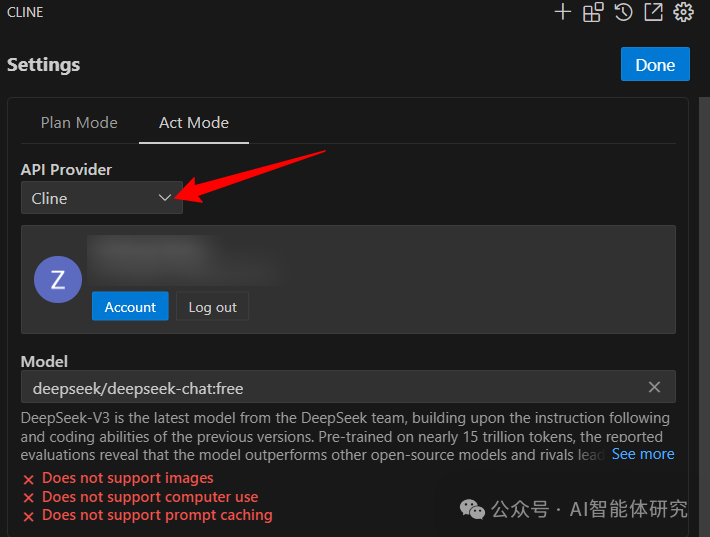
Task: Click the Account button
Action: tap(130, 307)
